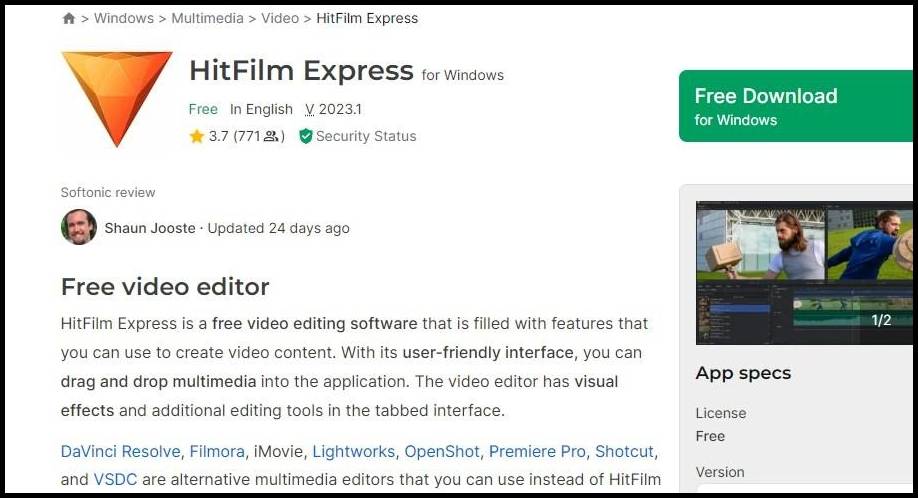Image resolution: width=918 pixels, height=498 pixels.
Task: Visit the OpenShot link
Action: coord(442,452)
